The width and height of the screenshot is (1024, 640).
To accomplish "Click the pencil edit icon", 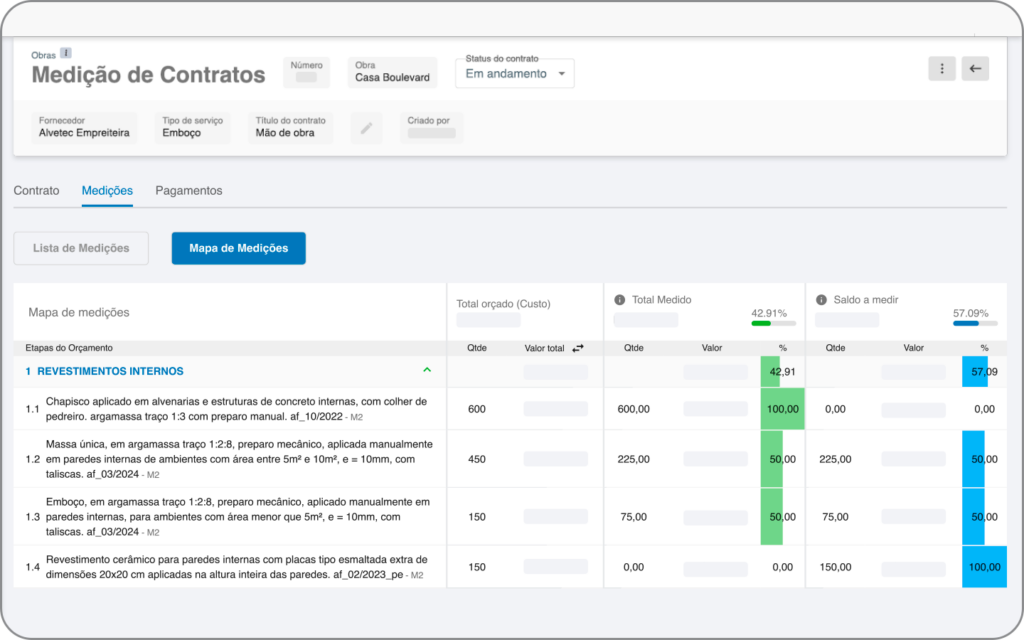I will [366, 128].
